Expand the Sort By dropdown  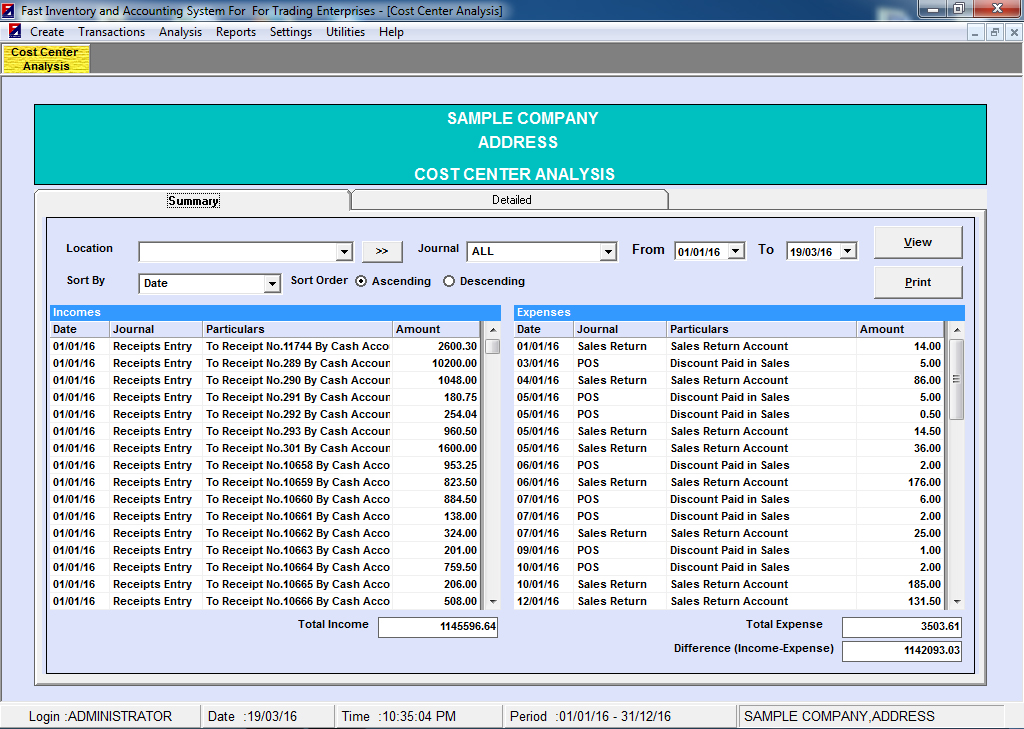272,284
